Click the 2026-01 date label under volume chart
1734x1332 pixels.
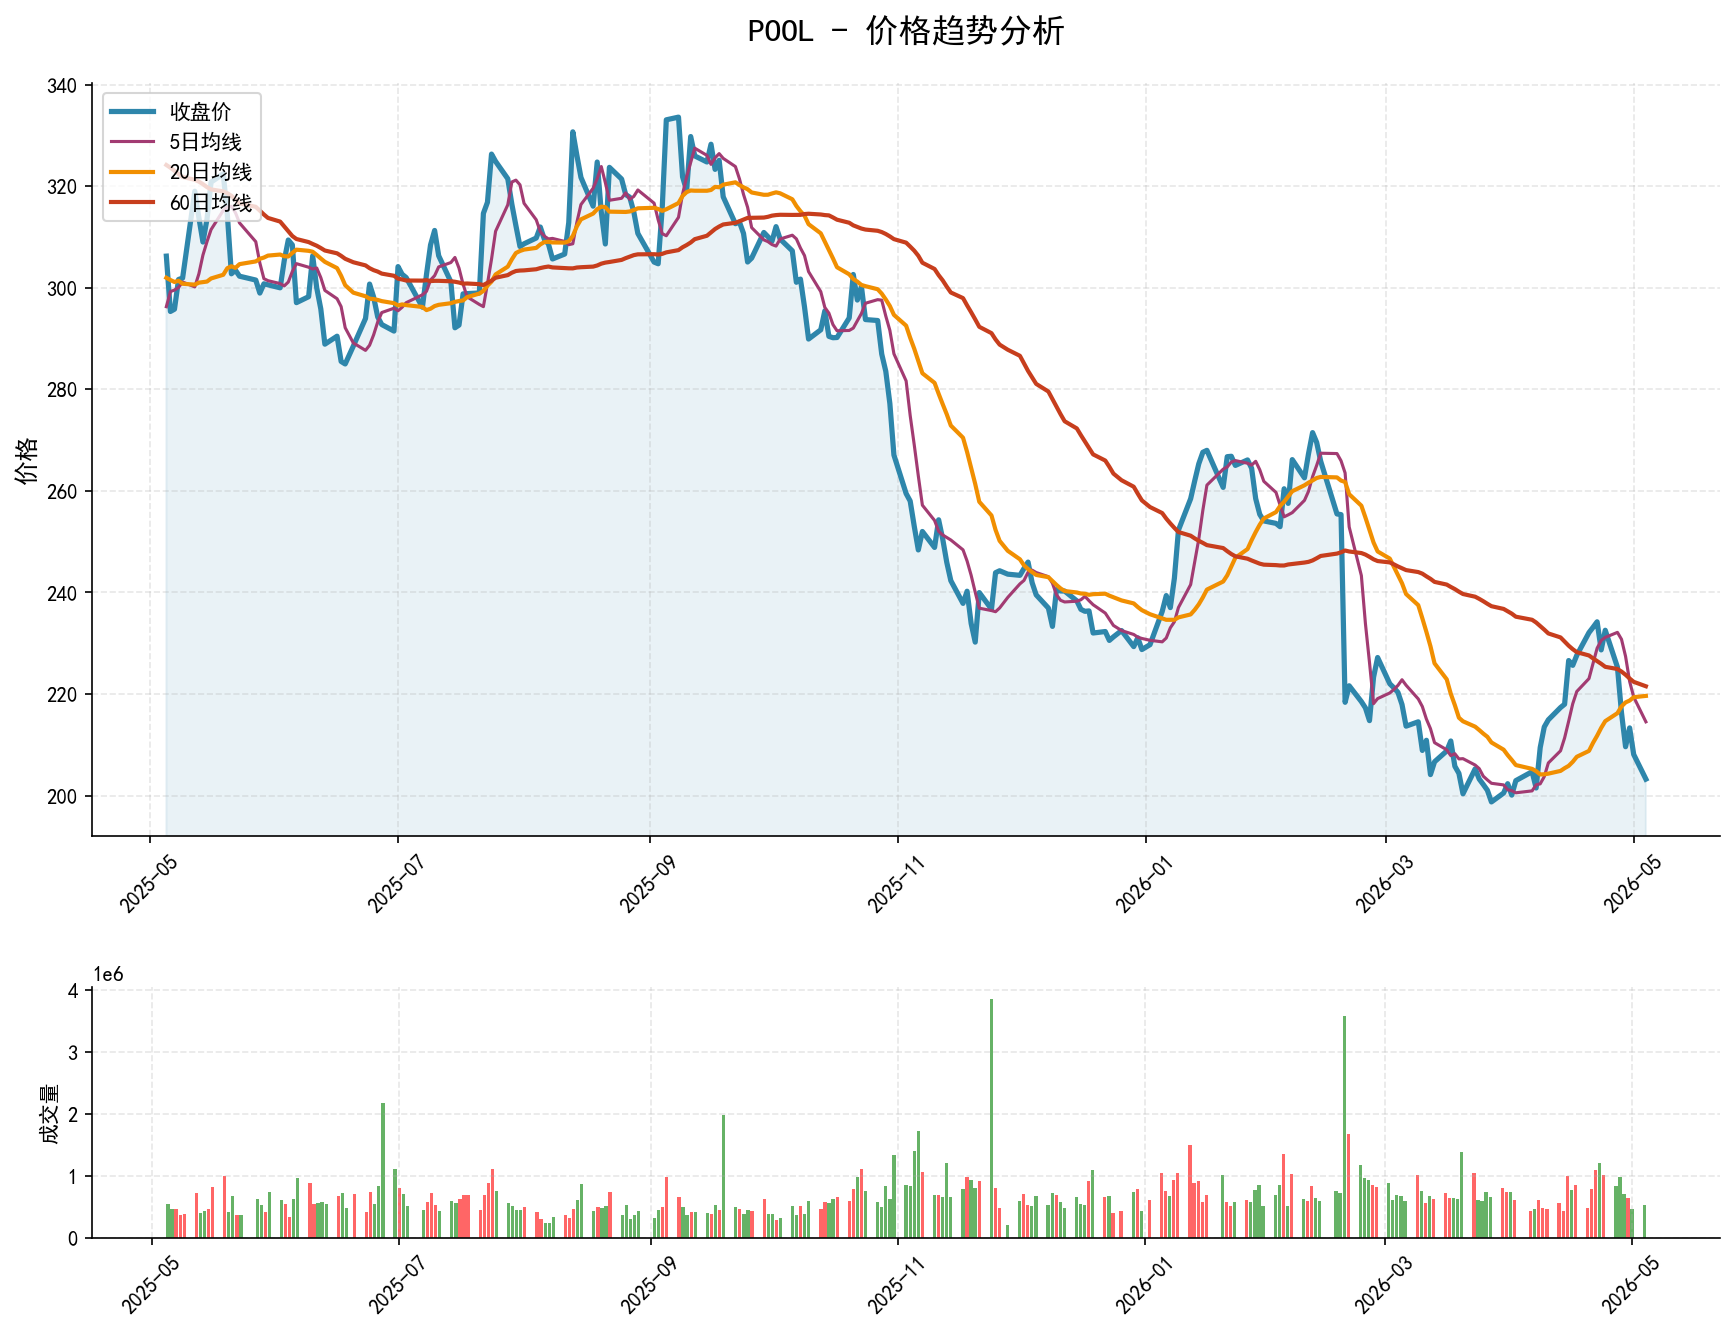1143,1285
